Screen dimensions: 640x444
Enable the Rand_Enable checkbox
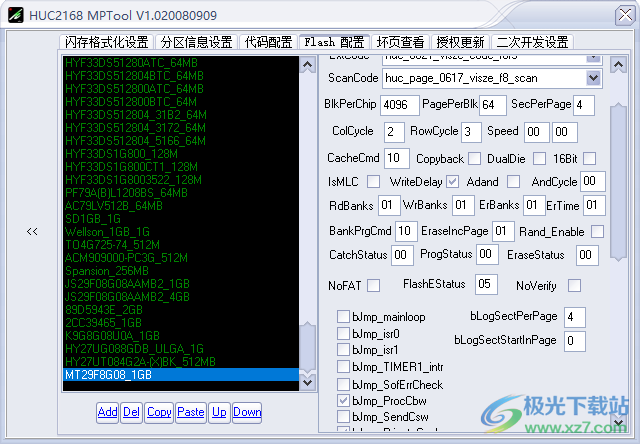598,231
